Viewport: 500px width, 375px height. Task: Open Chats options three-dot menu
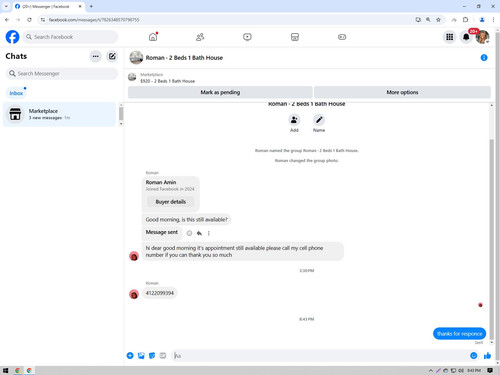pos(96,56)
